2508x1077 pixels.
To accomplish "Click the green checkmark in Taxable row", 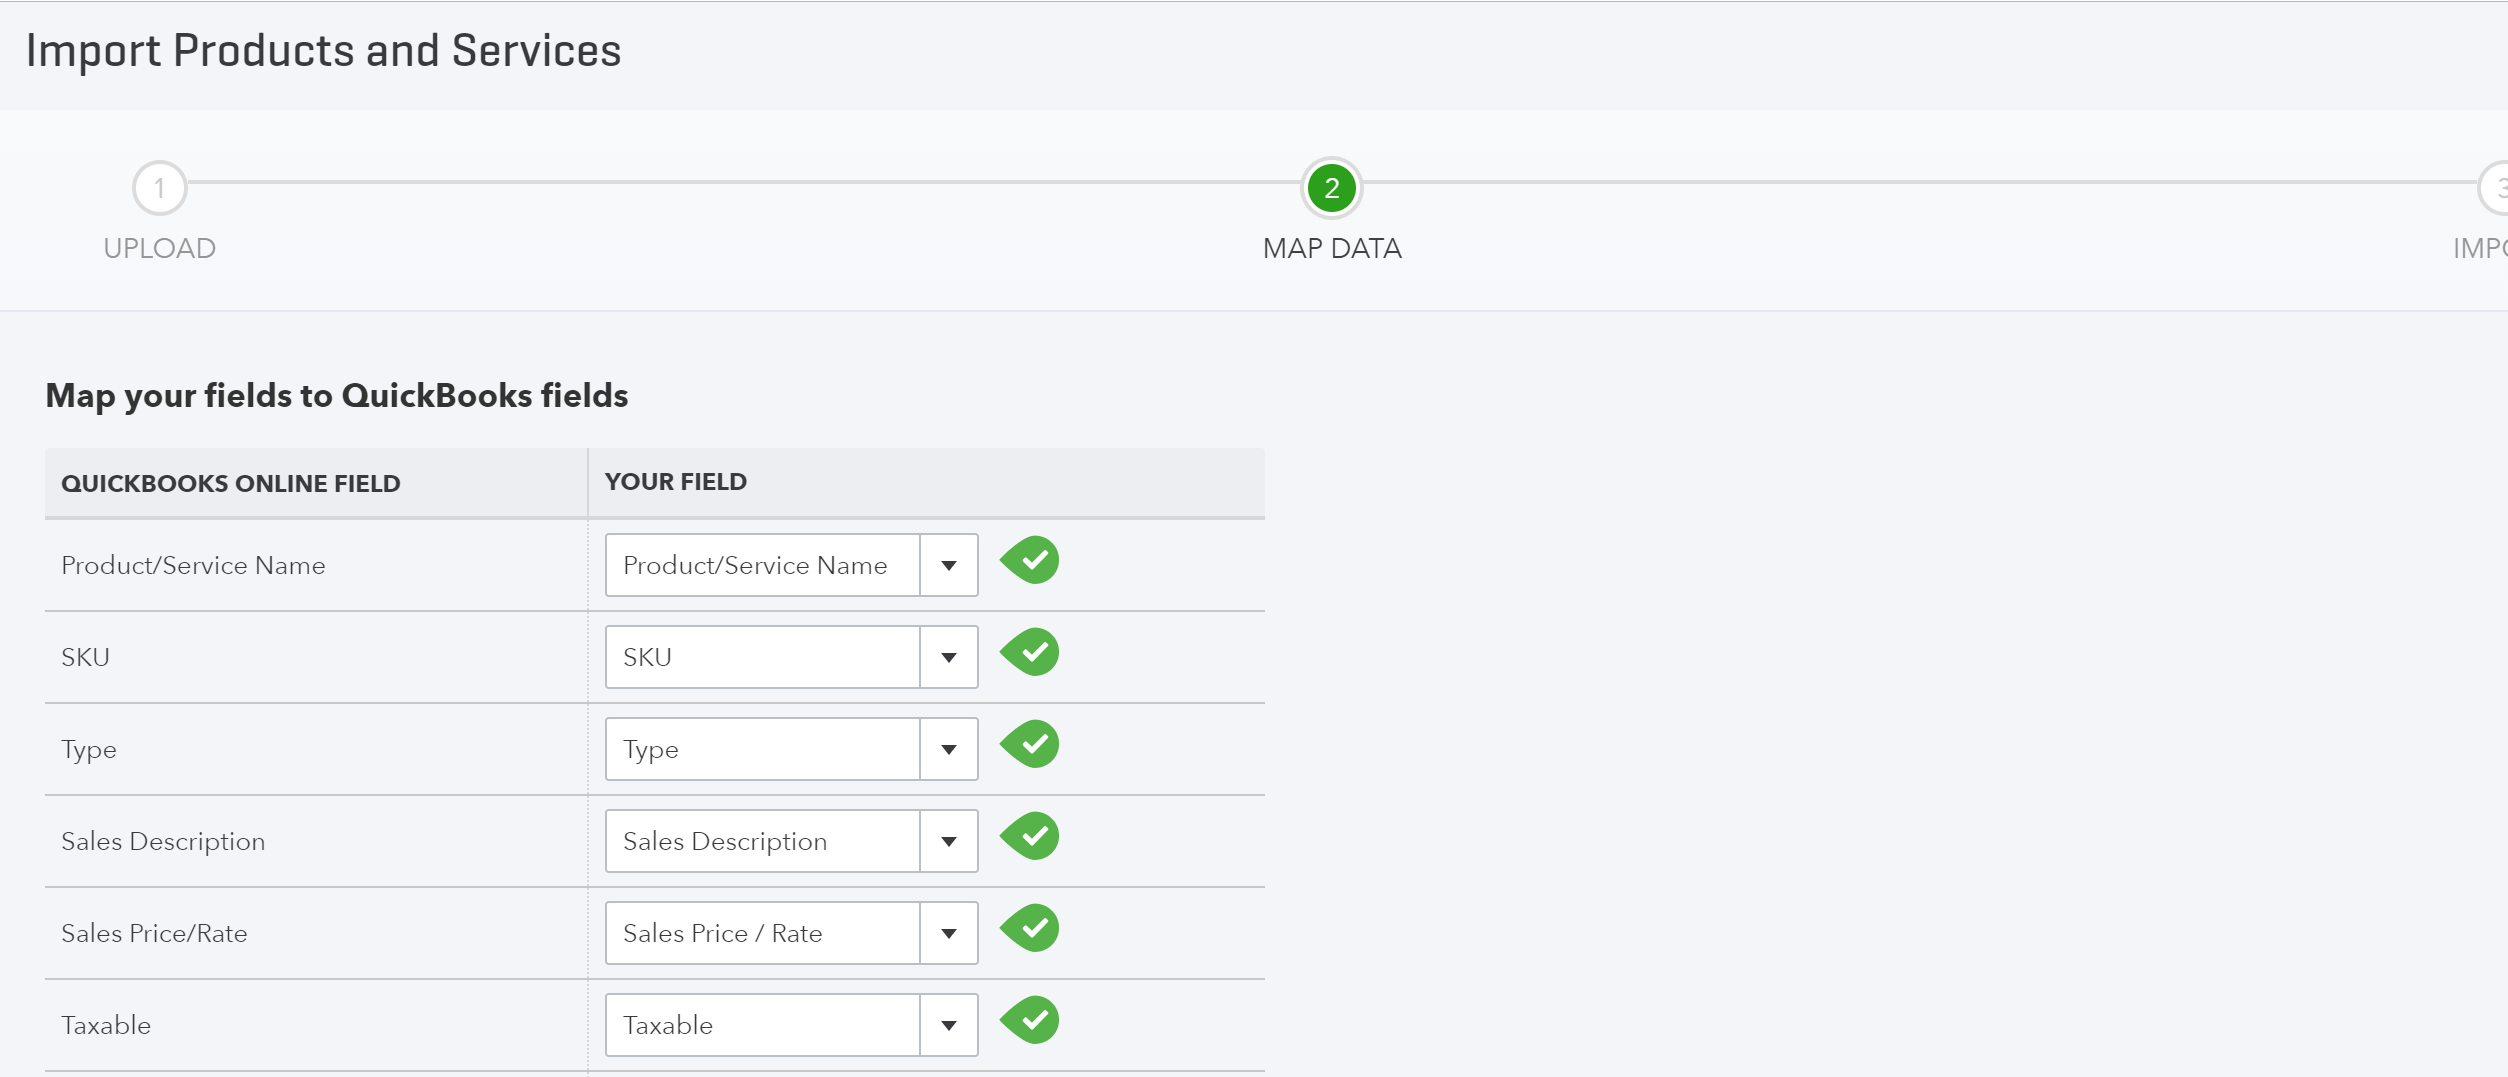I will tap(1030, 1020).
